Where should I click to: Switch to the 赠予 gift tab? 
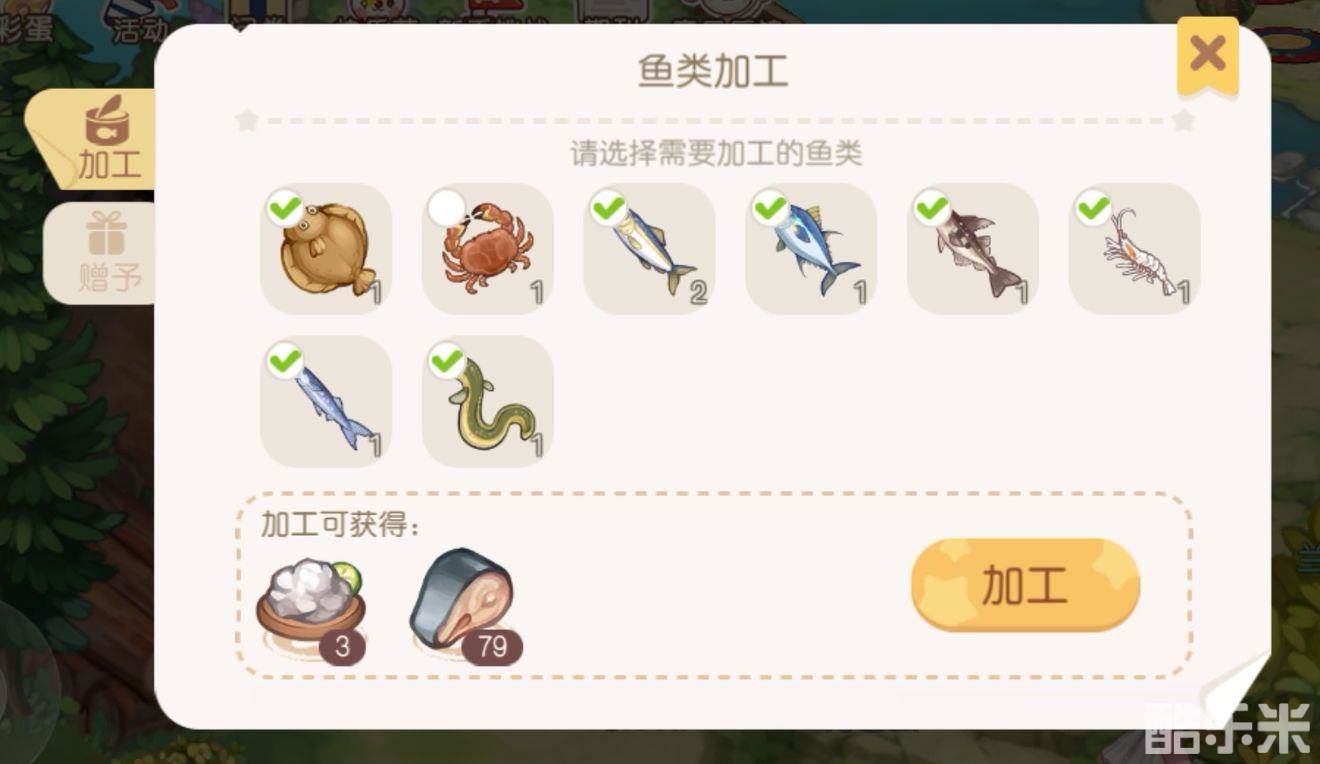click(102, 253)
